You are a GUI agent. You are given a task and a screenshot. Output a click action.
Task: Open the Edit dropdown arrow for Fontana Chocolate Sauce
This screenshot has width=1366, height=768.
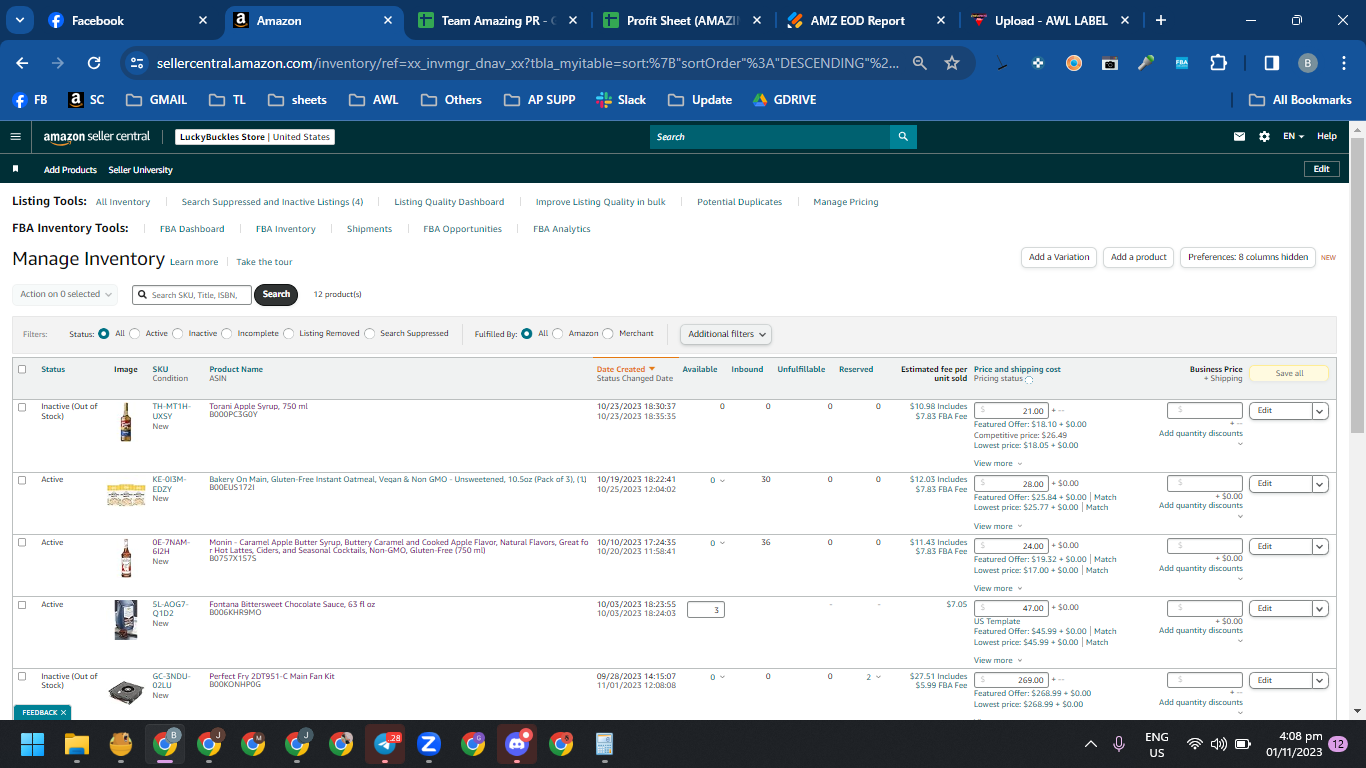[x=1320, y=609]
